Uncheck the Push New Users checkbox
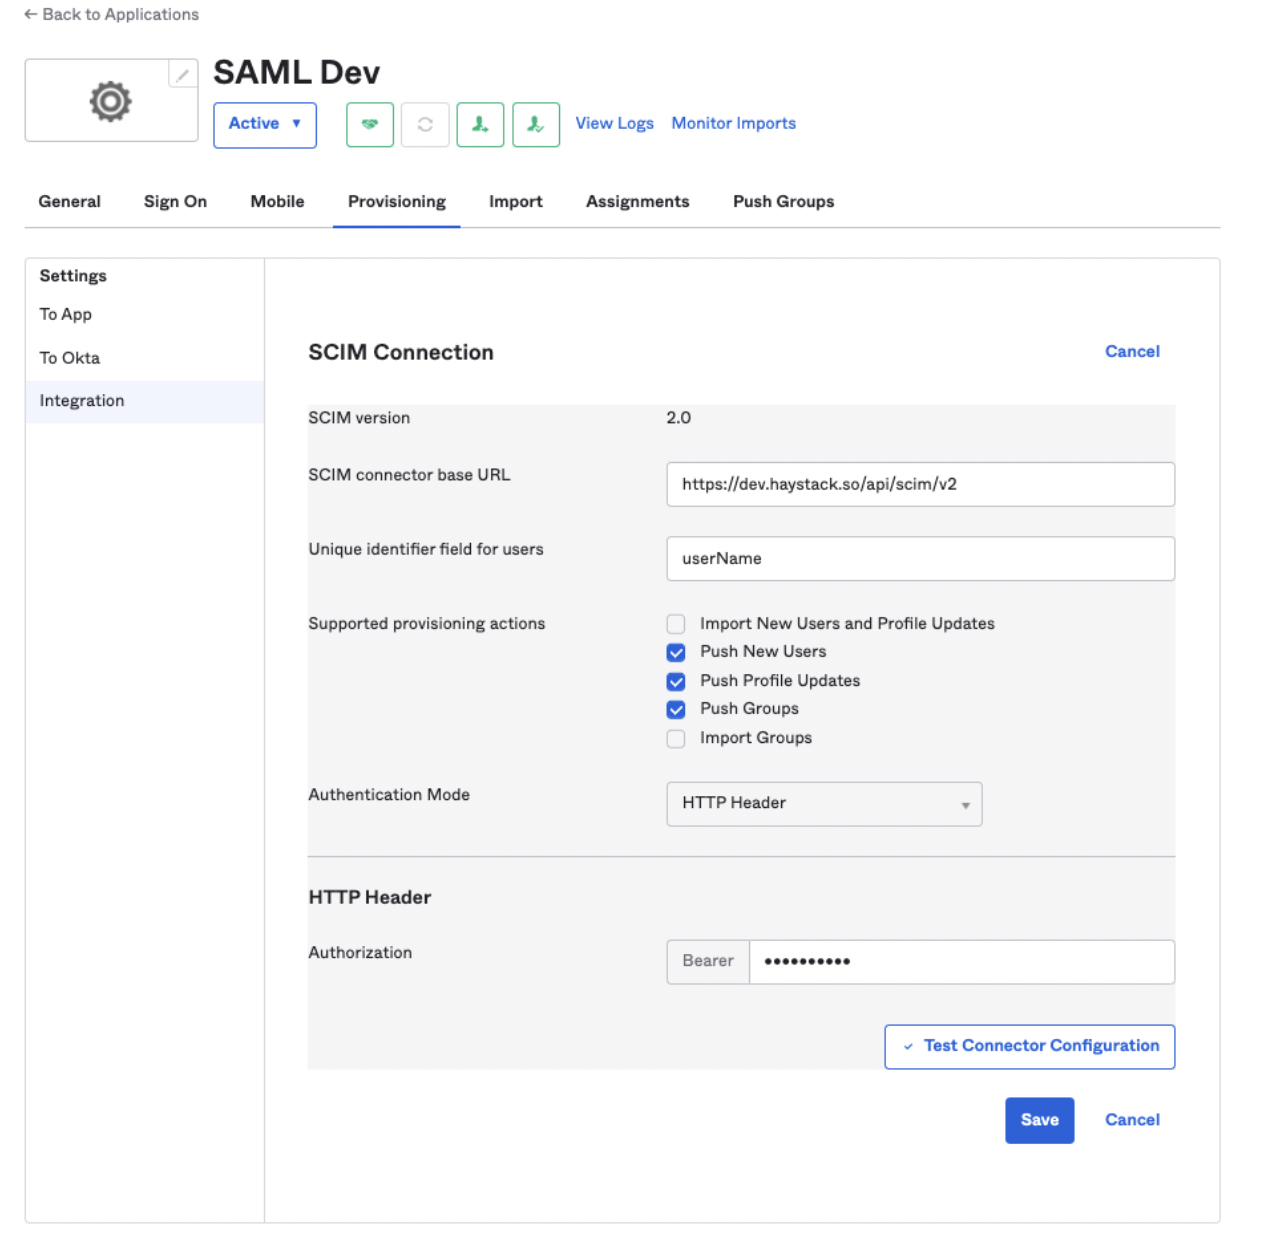The image size is (1286, 1240). click(676, 652)
